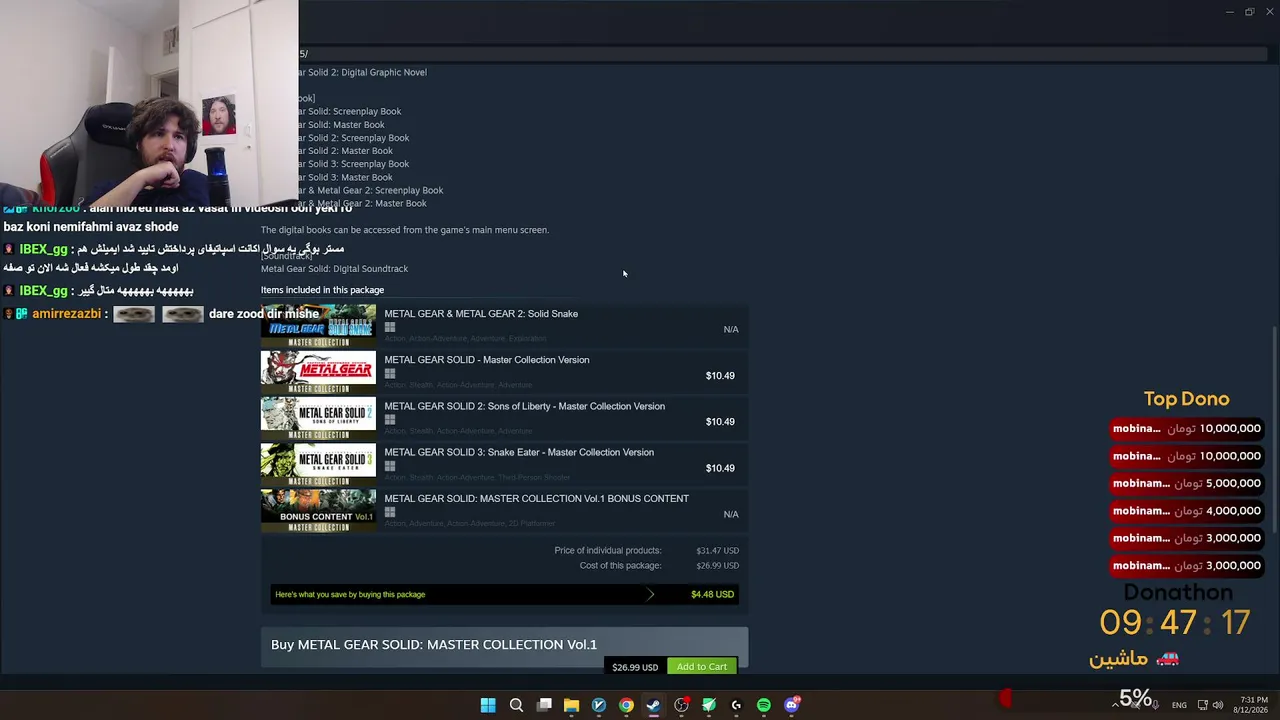Image resolution: width=1280 pixels, height=720 pixels.
Task: Click 'Here's what you save by buying this package'
Action: [x=350, y=595]
